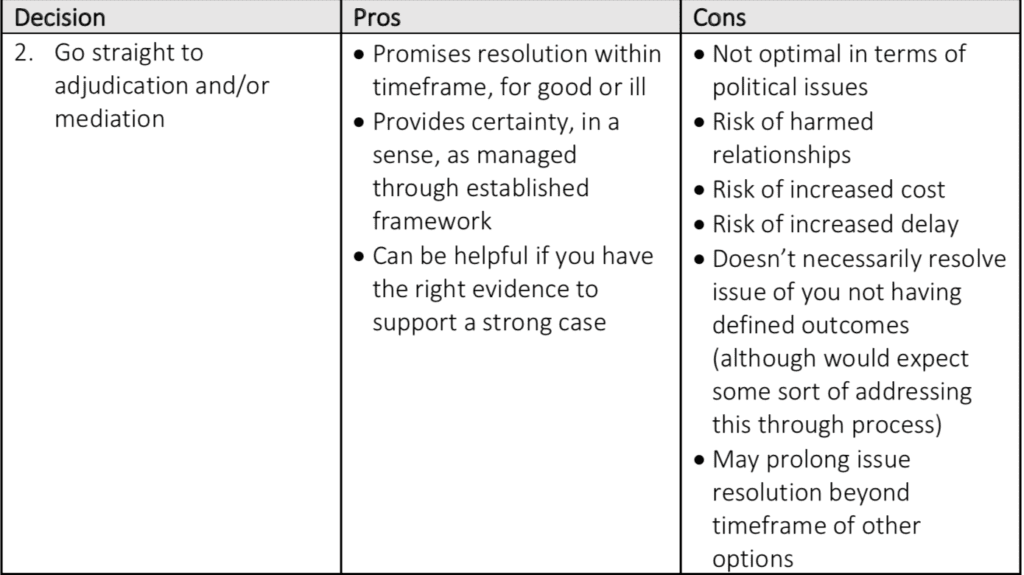Viewport: 1024px width, 575px height.
Task: Click "Not optimal in terms of" bullet
Action: pyautogui.click(x=839, y=53)
